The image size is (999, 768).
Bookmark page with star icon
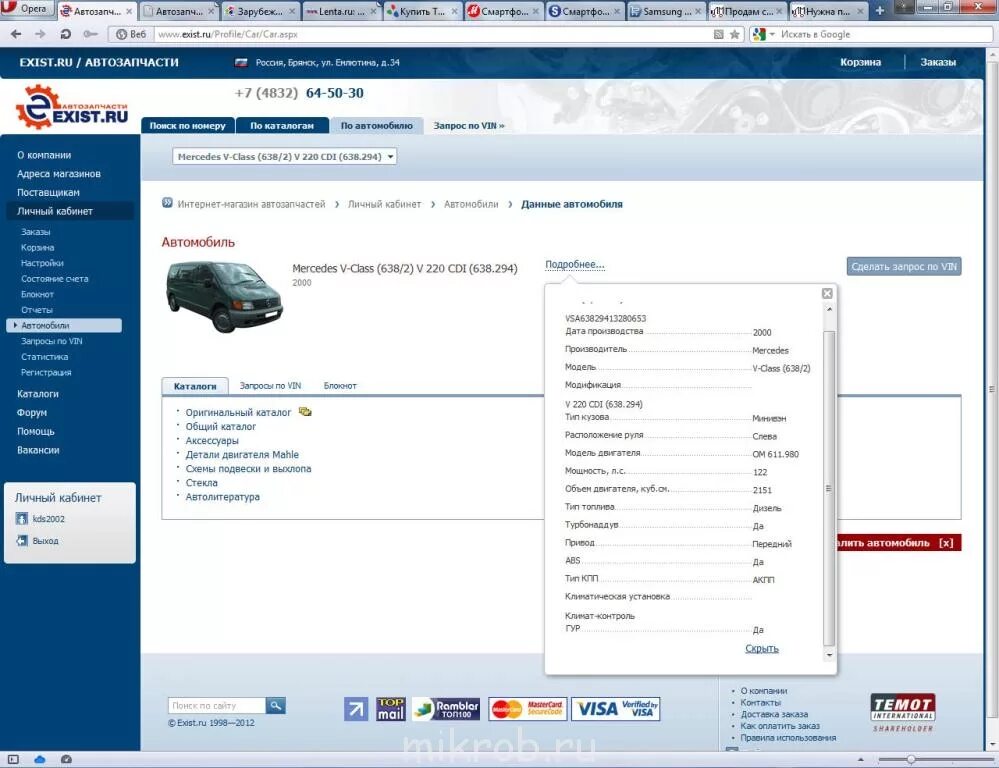point(735,34)
